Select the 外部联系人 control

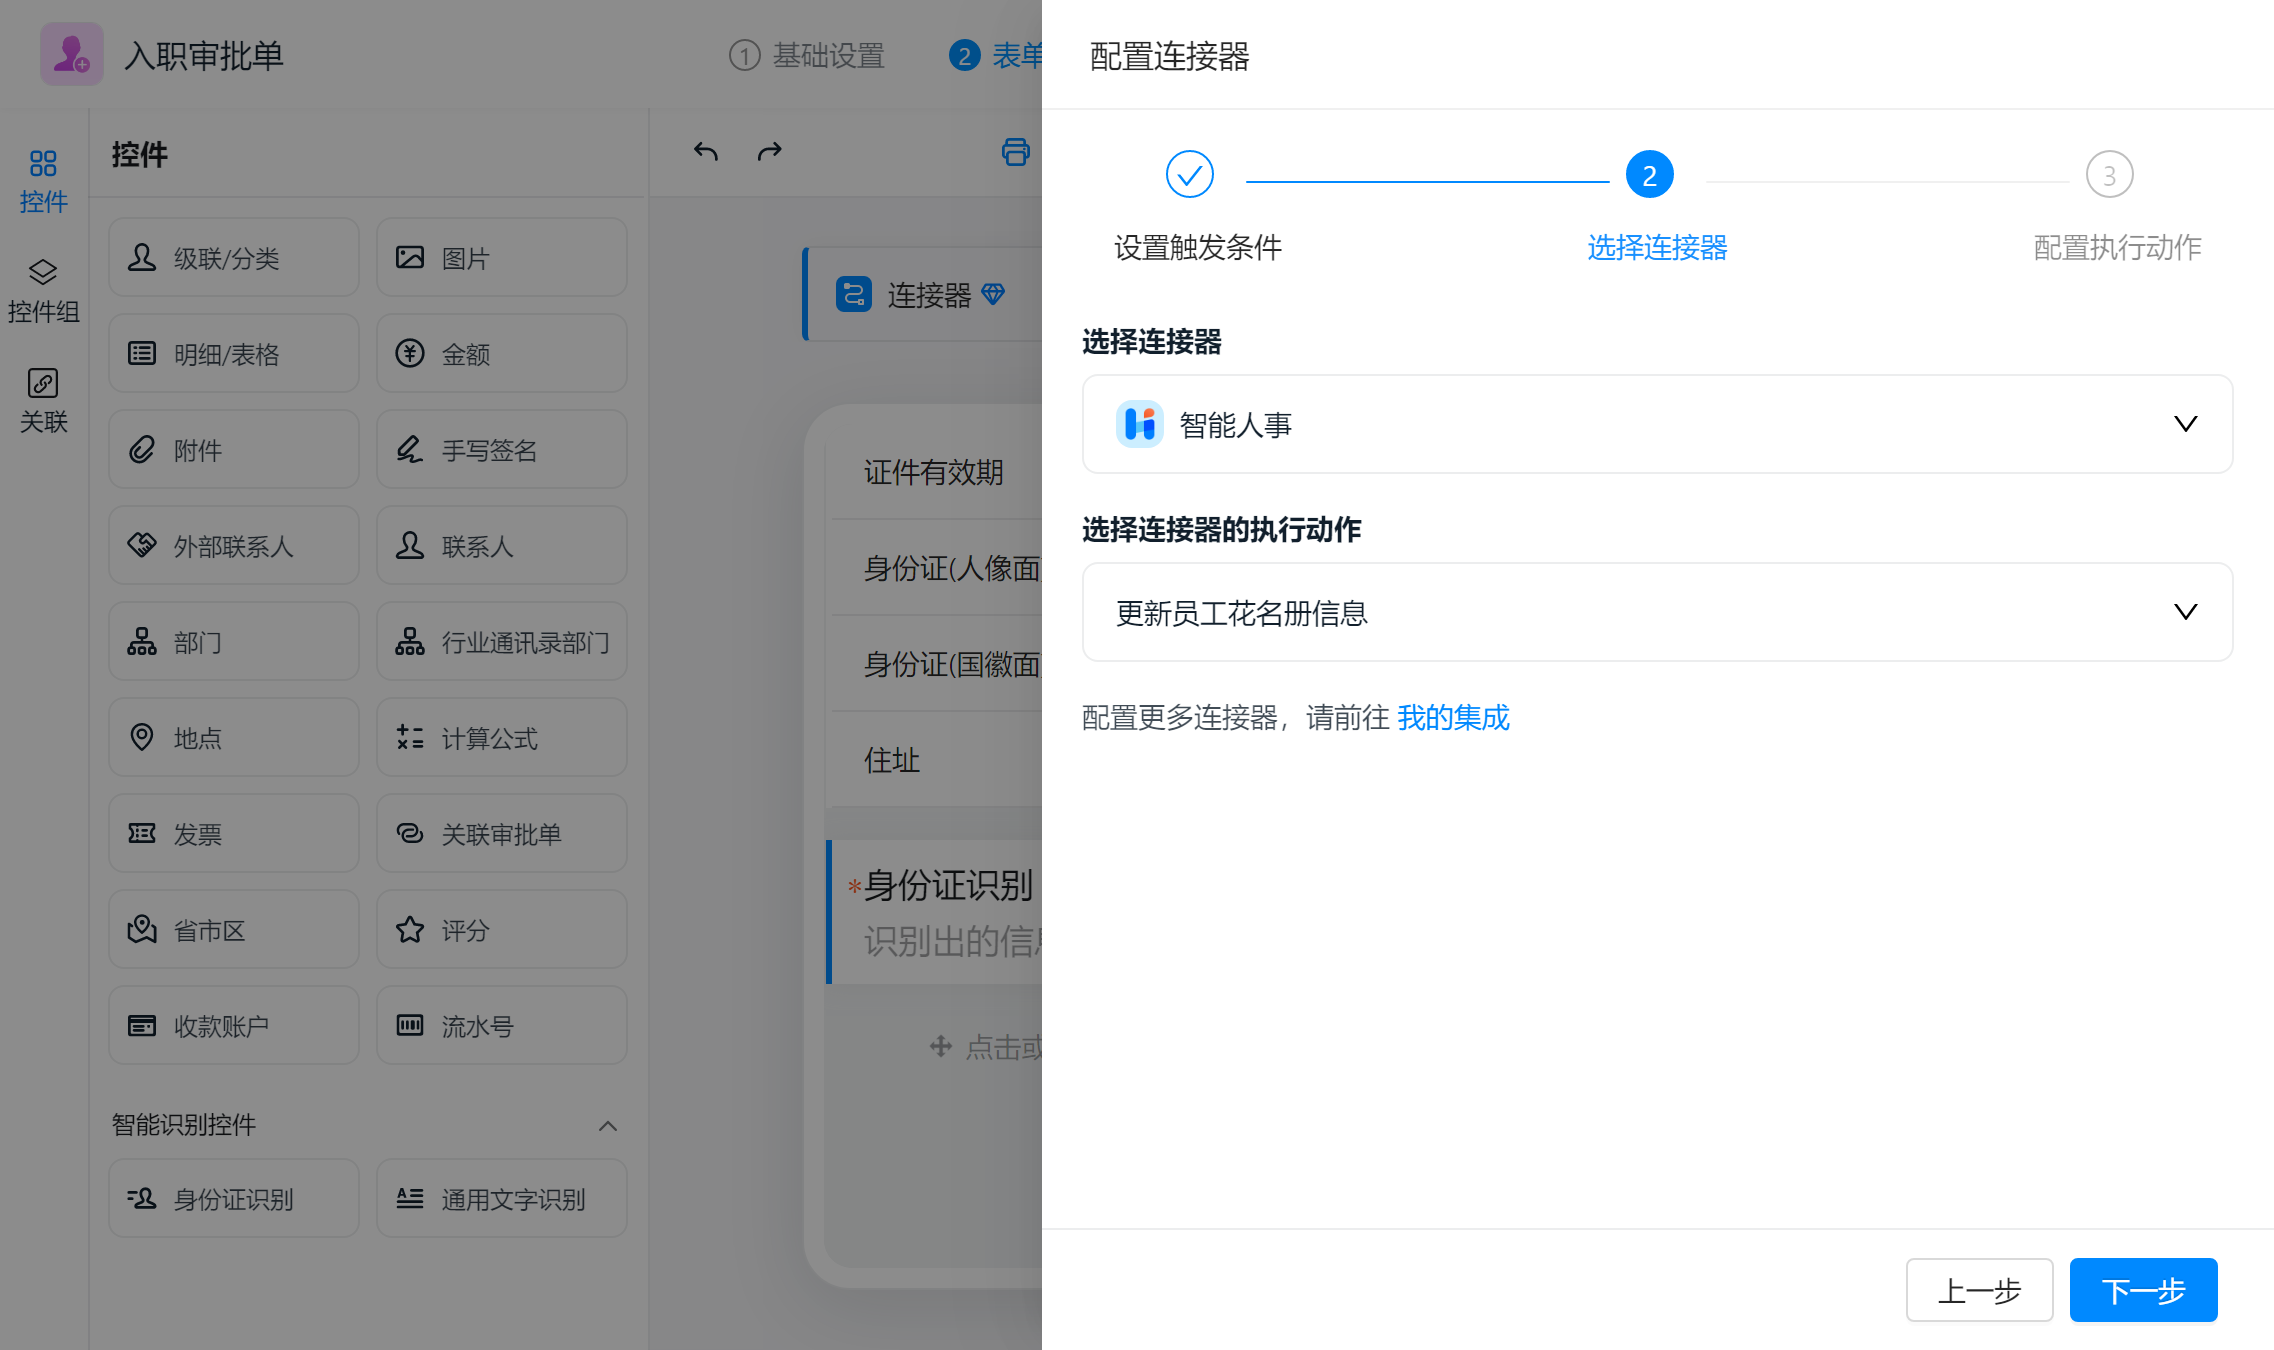pos(234,546)
